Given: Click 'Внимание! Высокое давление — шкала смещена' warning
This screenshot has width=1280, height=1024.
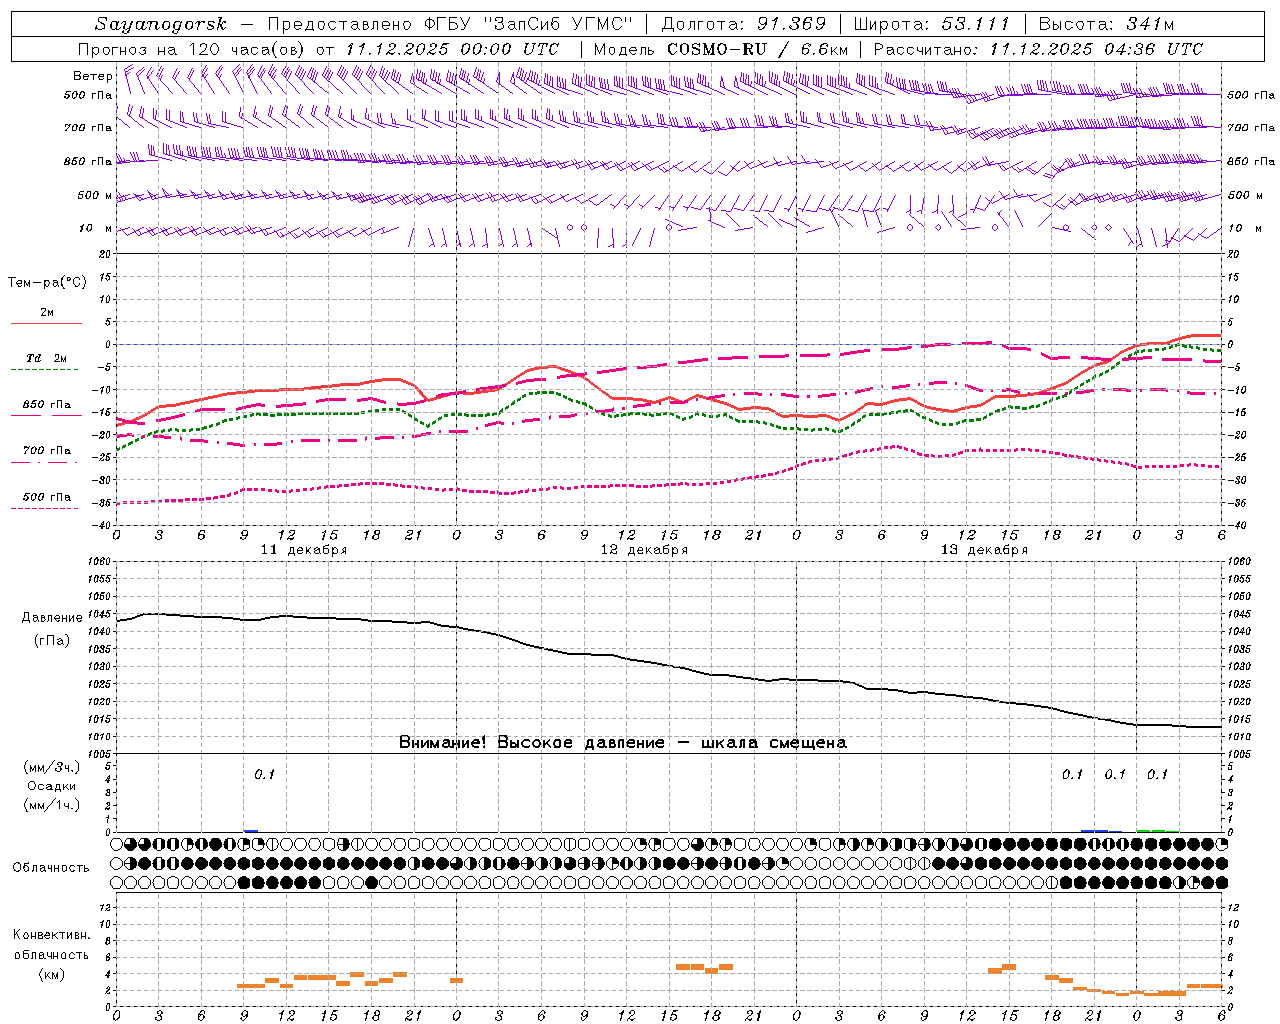Looking at the screenshot, I should point(623,743).
